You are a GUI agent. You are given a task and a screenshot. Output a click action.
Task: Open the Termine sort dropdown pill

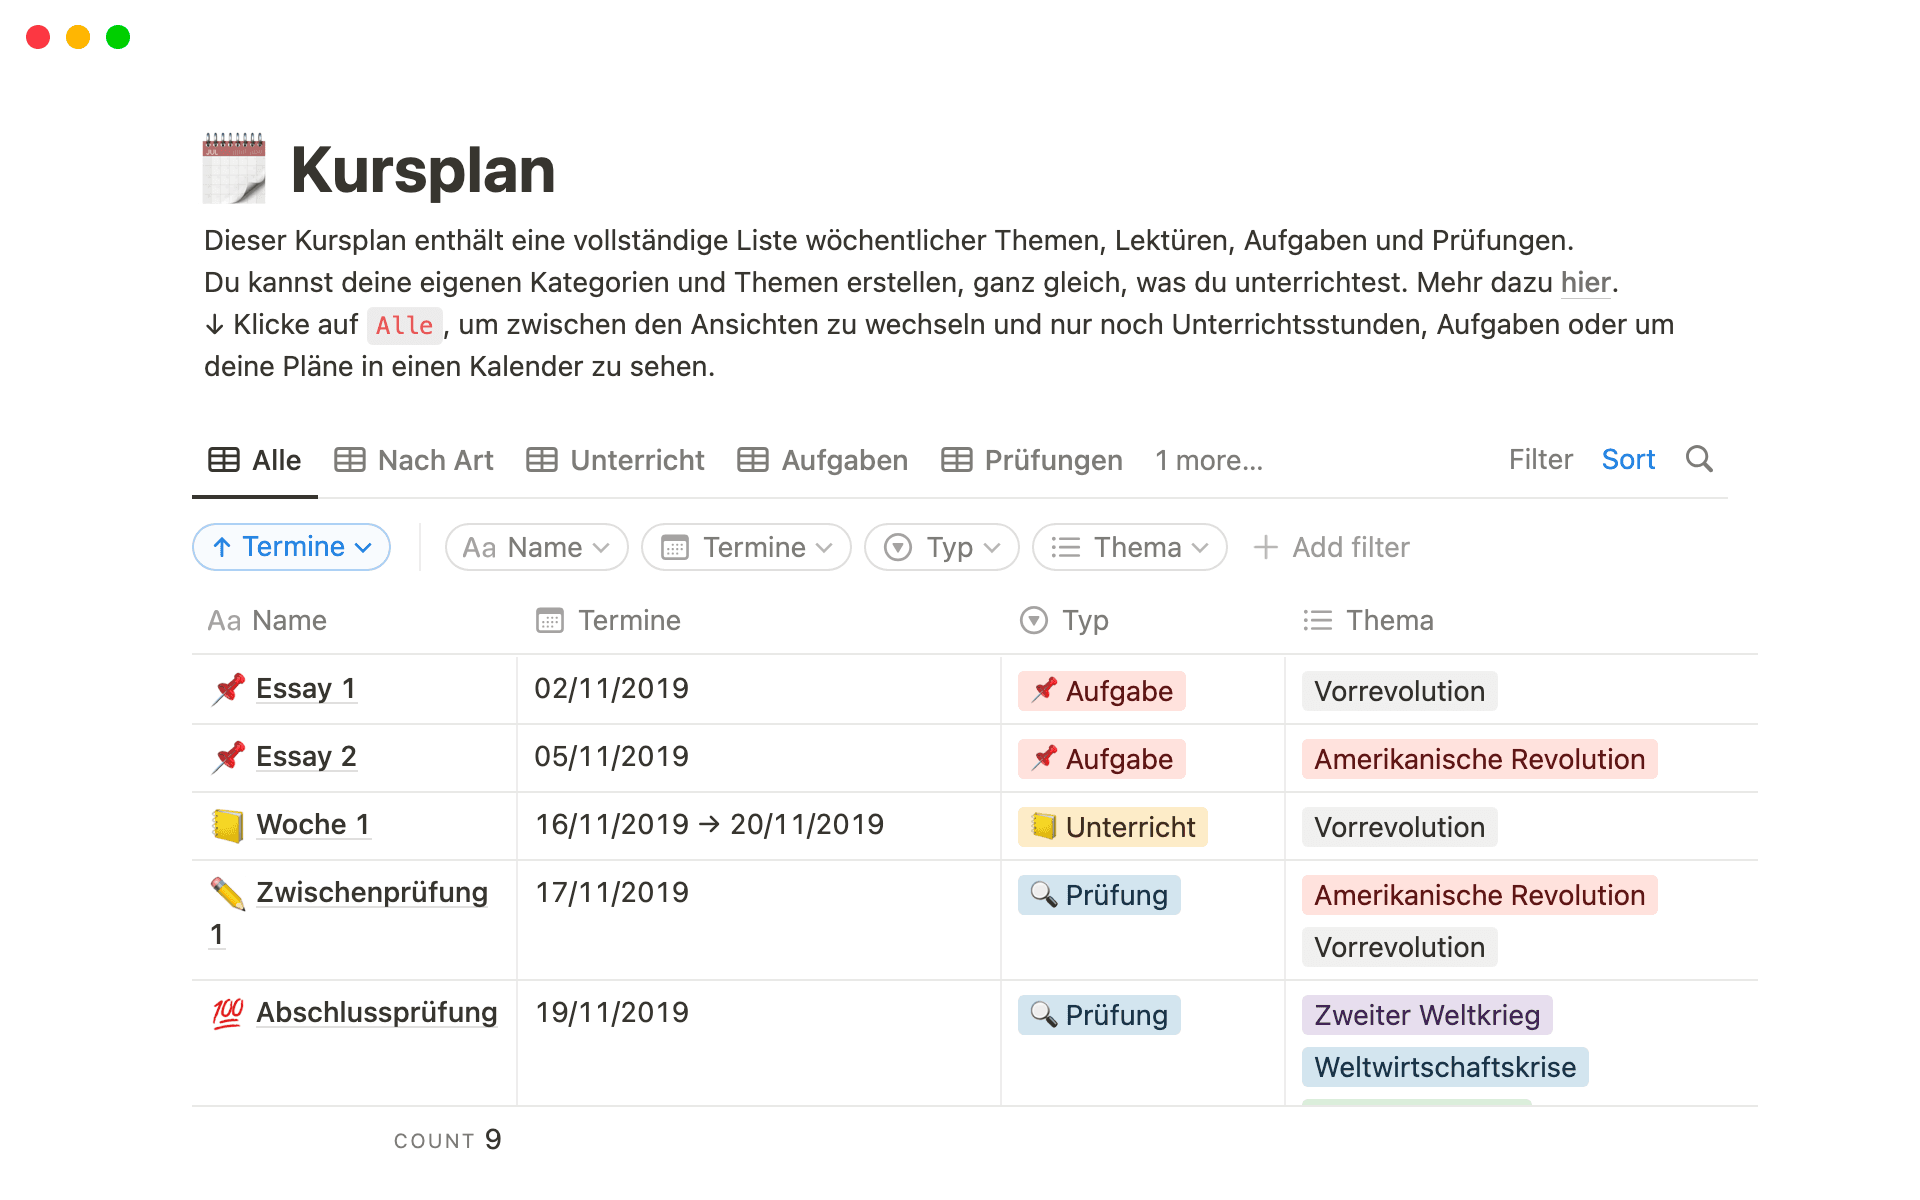pos(291,547)
